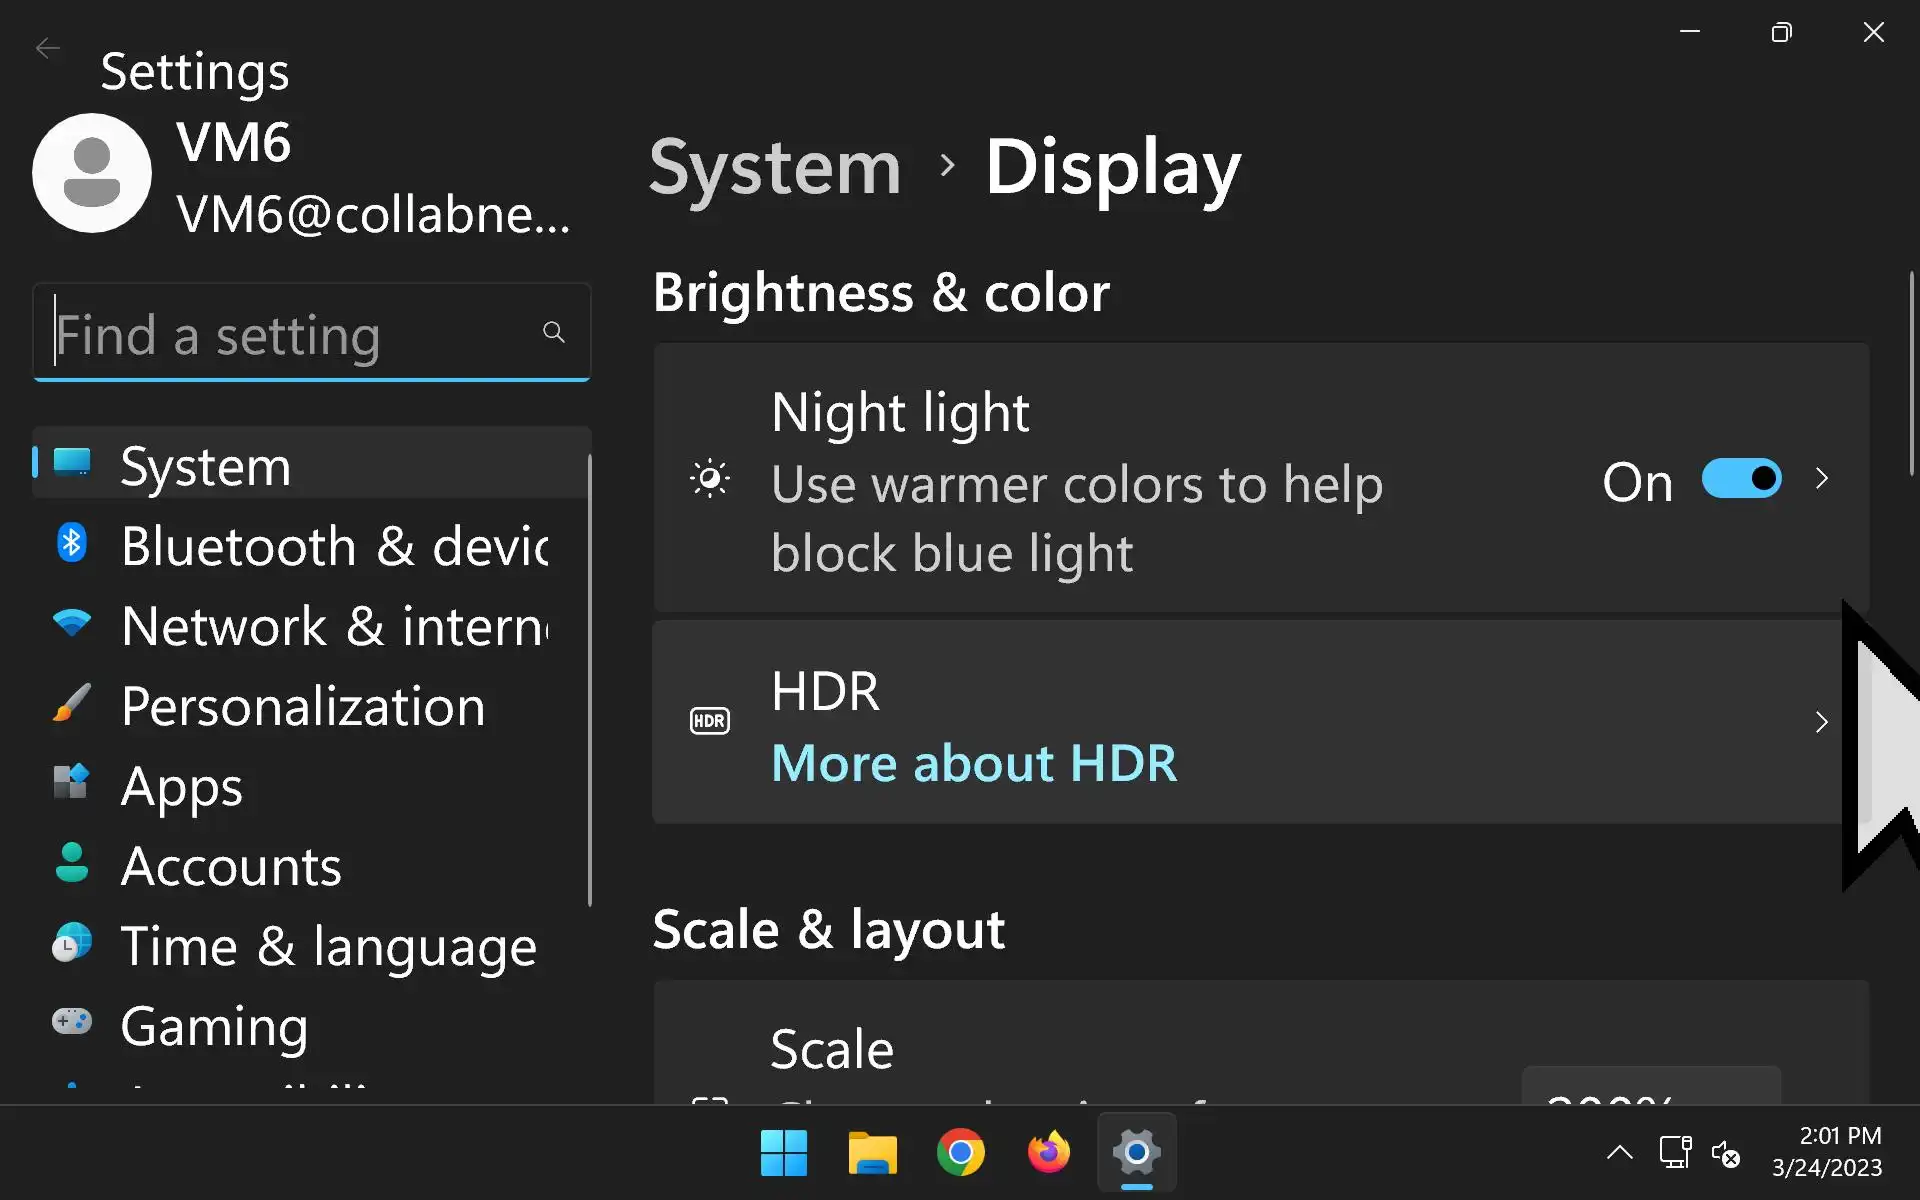The width and height of the screenshot is (1920, 1200).
Task: Turn off the Night light toggle
Action: click(x=1741, y=479)
